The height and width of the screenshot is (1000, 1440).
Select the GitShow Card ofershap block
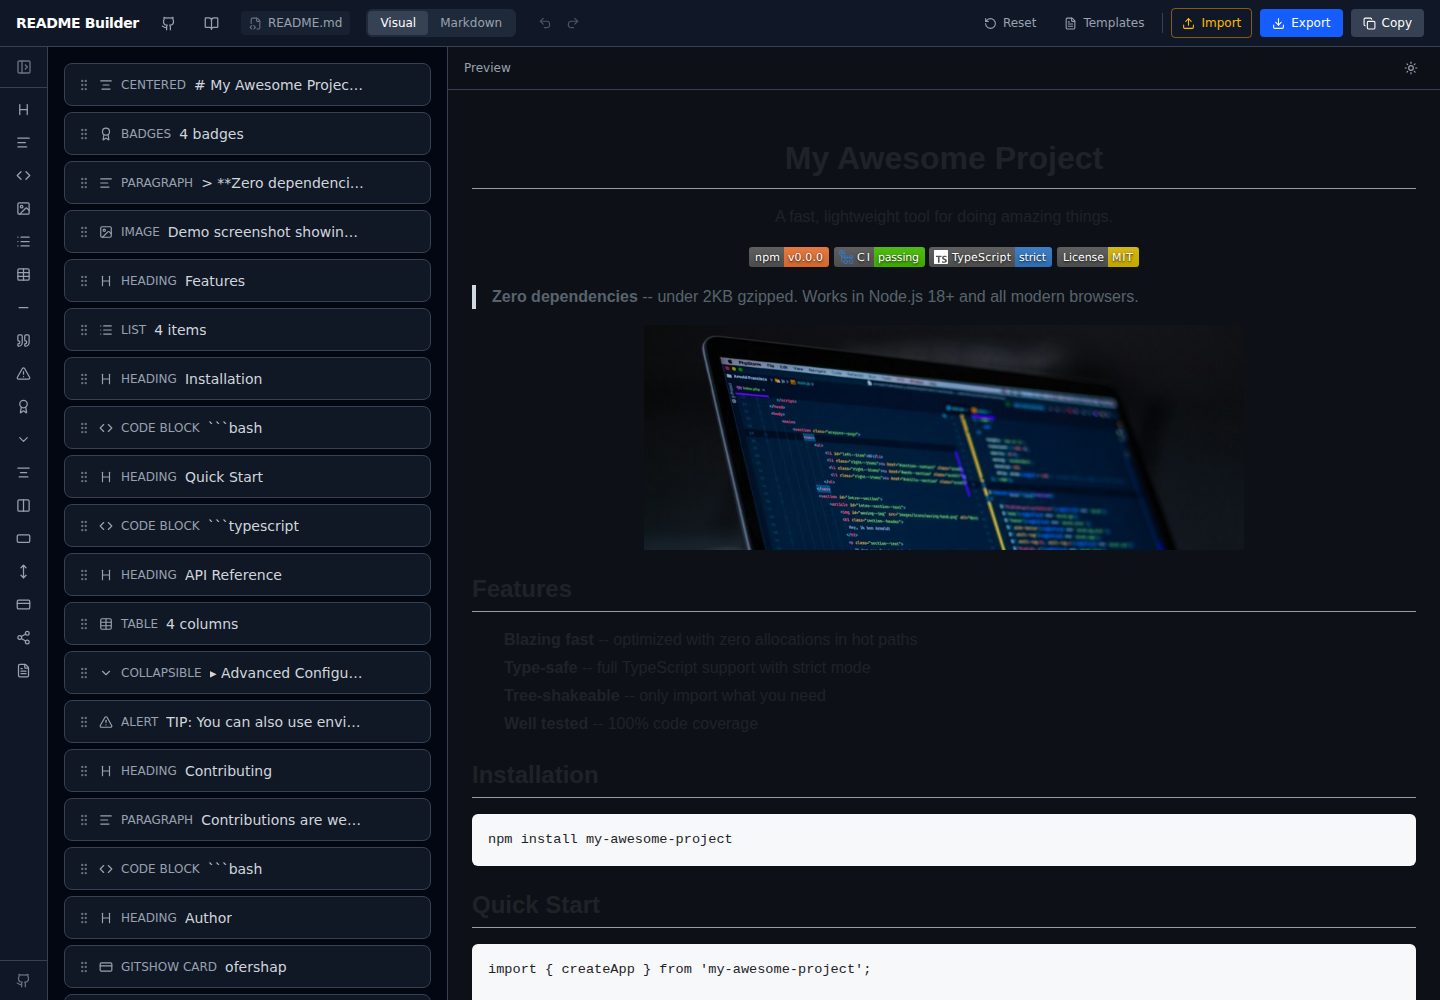(247, 967)
